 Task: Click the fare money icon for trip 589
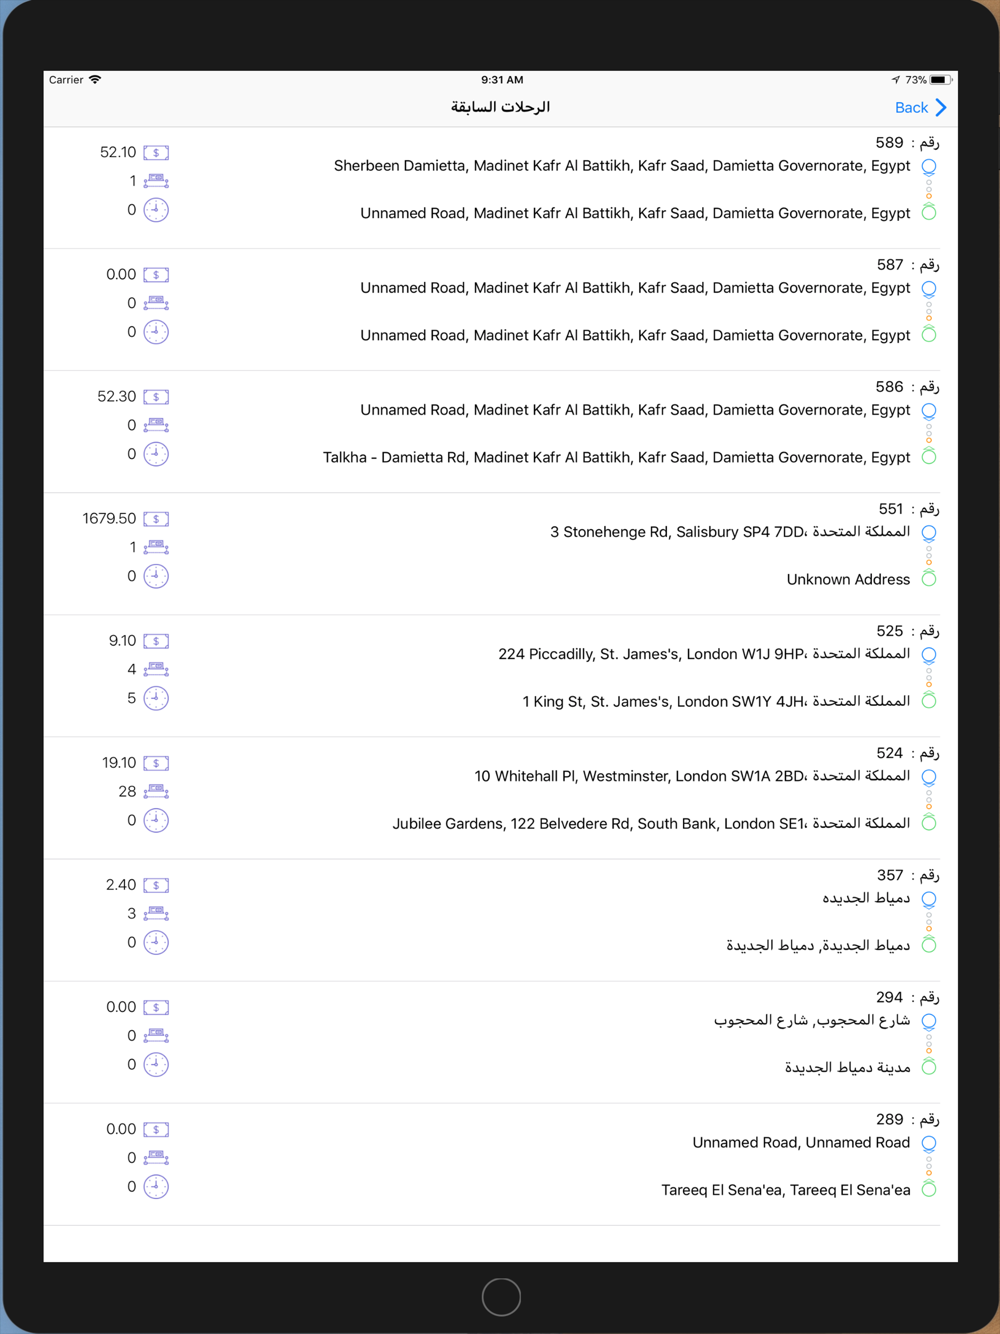pyautogui.click(x=156, y=153)
